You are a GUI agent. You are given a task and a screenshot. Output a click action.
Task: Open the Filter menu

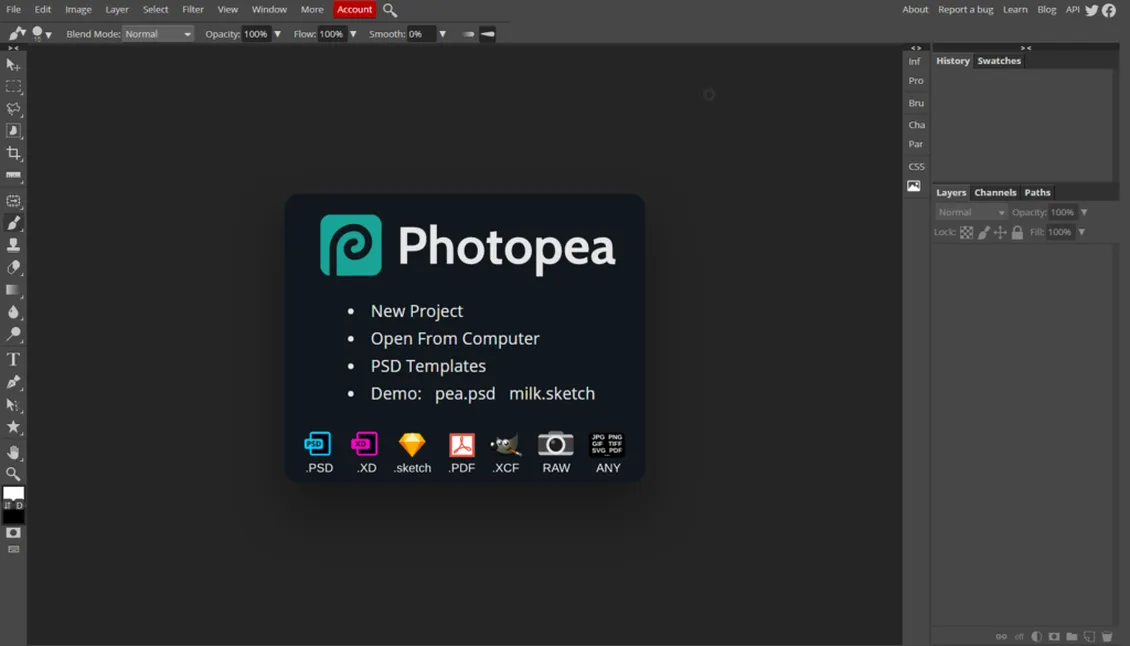pyautogui.click(x=192, y=9)
